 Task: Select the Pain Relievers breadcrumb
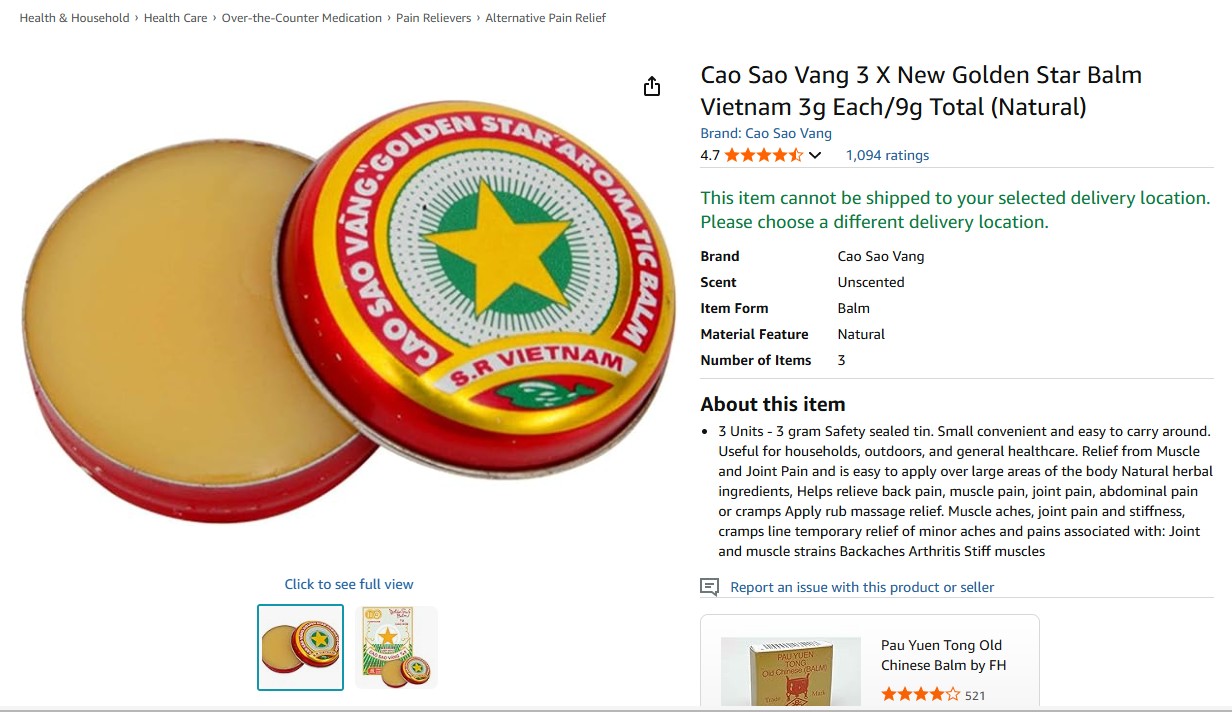(x=432, y=17)
